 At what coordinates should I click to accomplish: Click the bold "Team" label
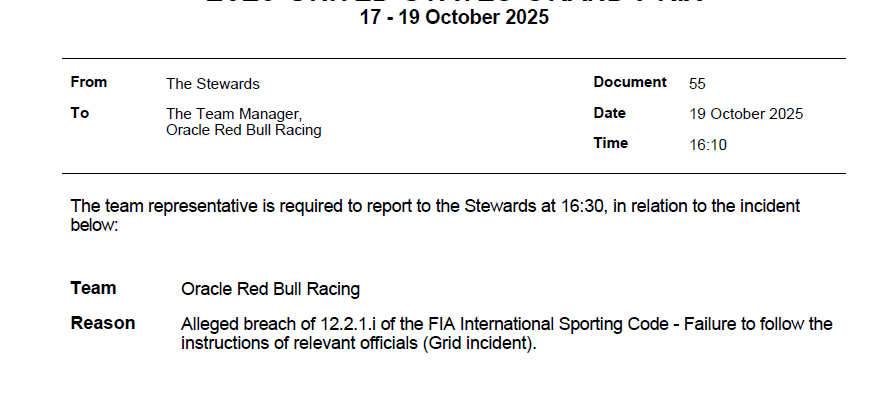93,288
